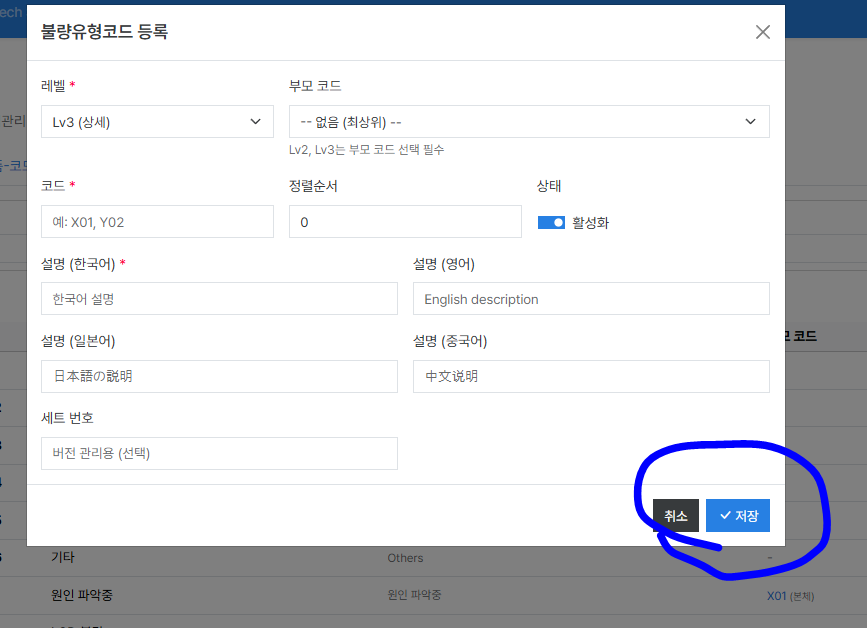The width and height of the screenshot is (867, 628).
Task: Select the 세트 번호 input field
Action: click(x=219, y=453)
